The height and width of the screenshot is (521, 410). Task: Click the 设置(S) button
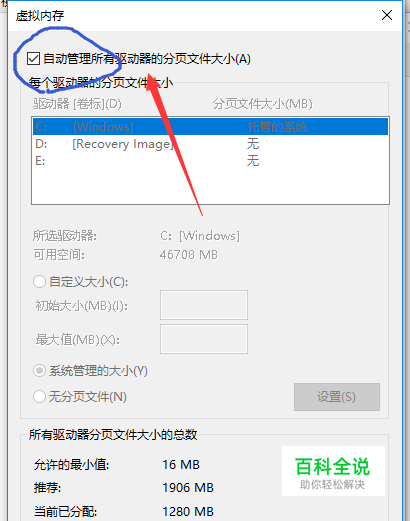(x=337, y=397)
